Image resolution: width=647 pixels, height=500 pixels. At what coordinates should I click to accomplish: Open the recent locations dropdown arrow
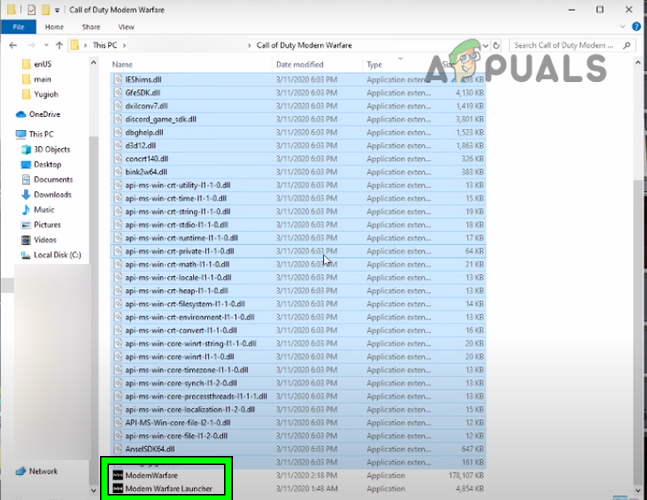46,45
